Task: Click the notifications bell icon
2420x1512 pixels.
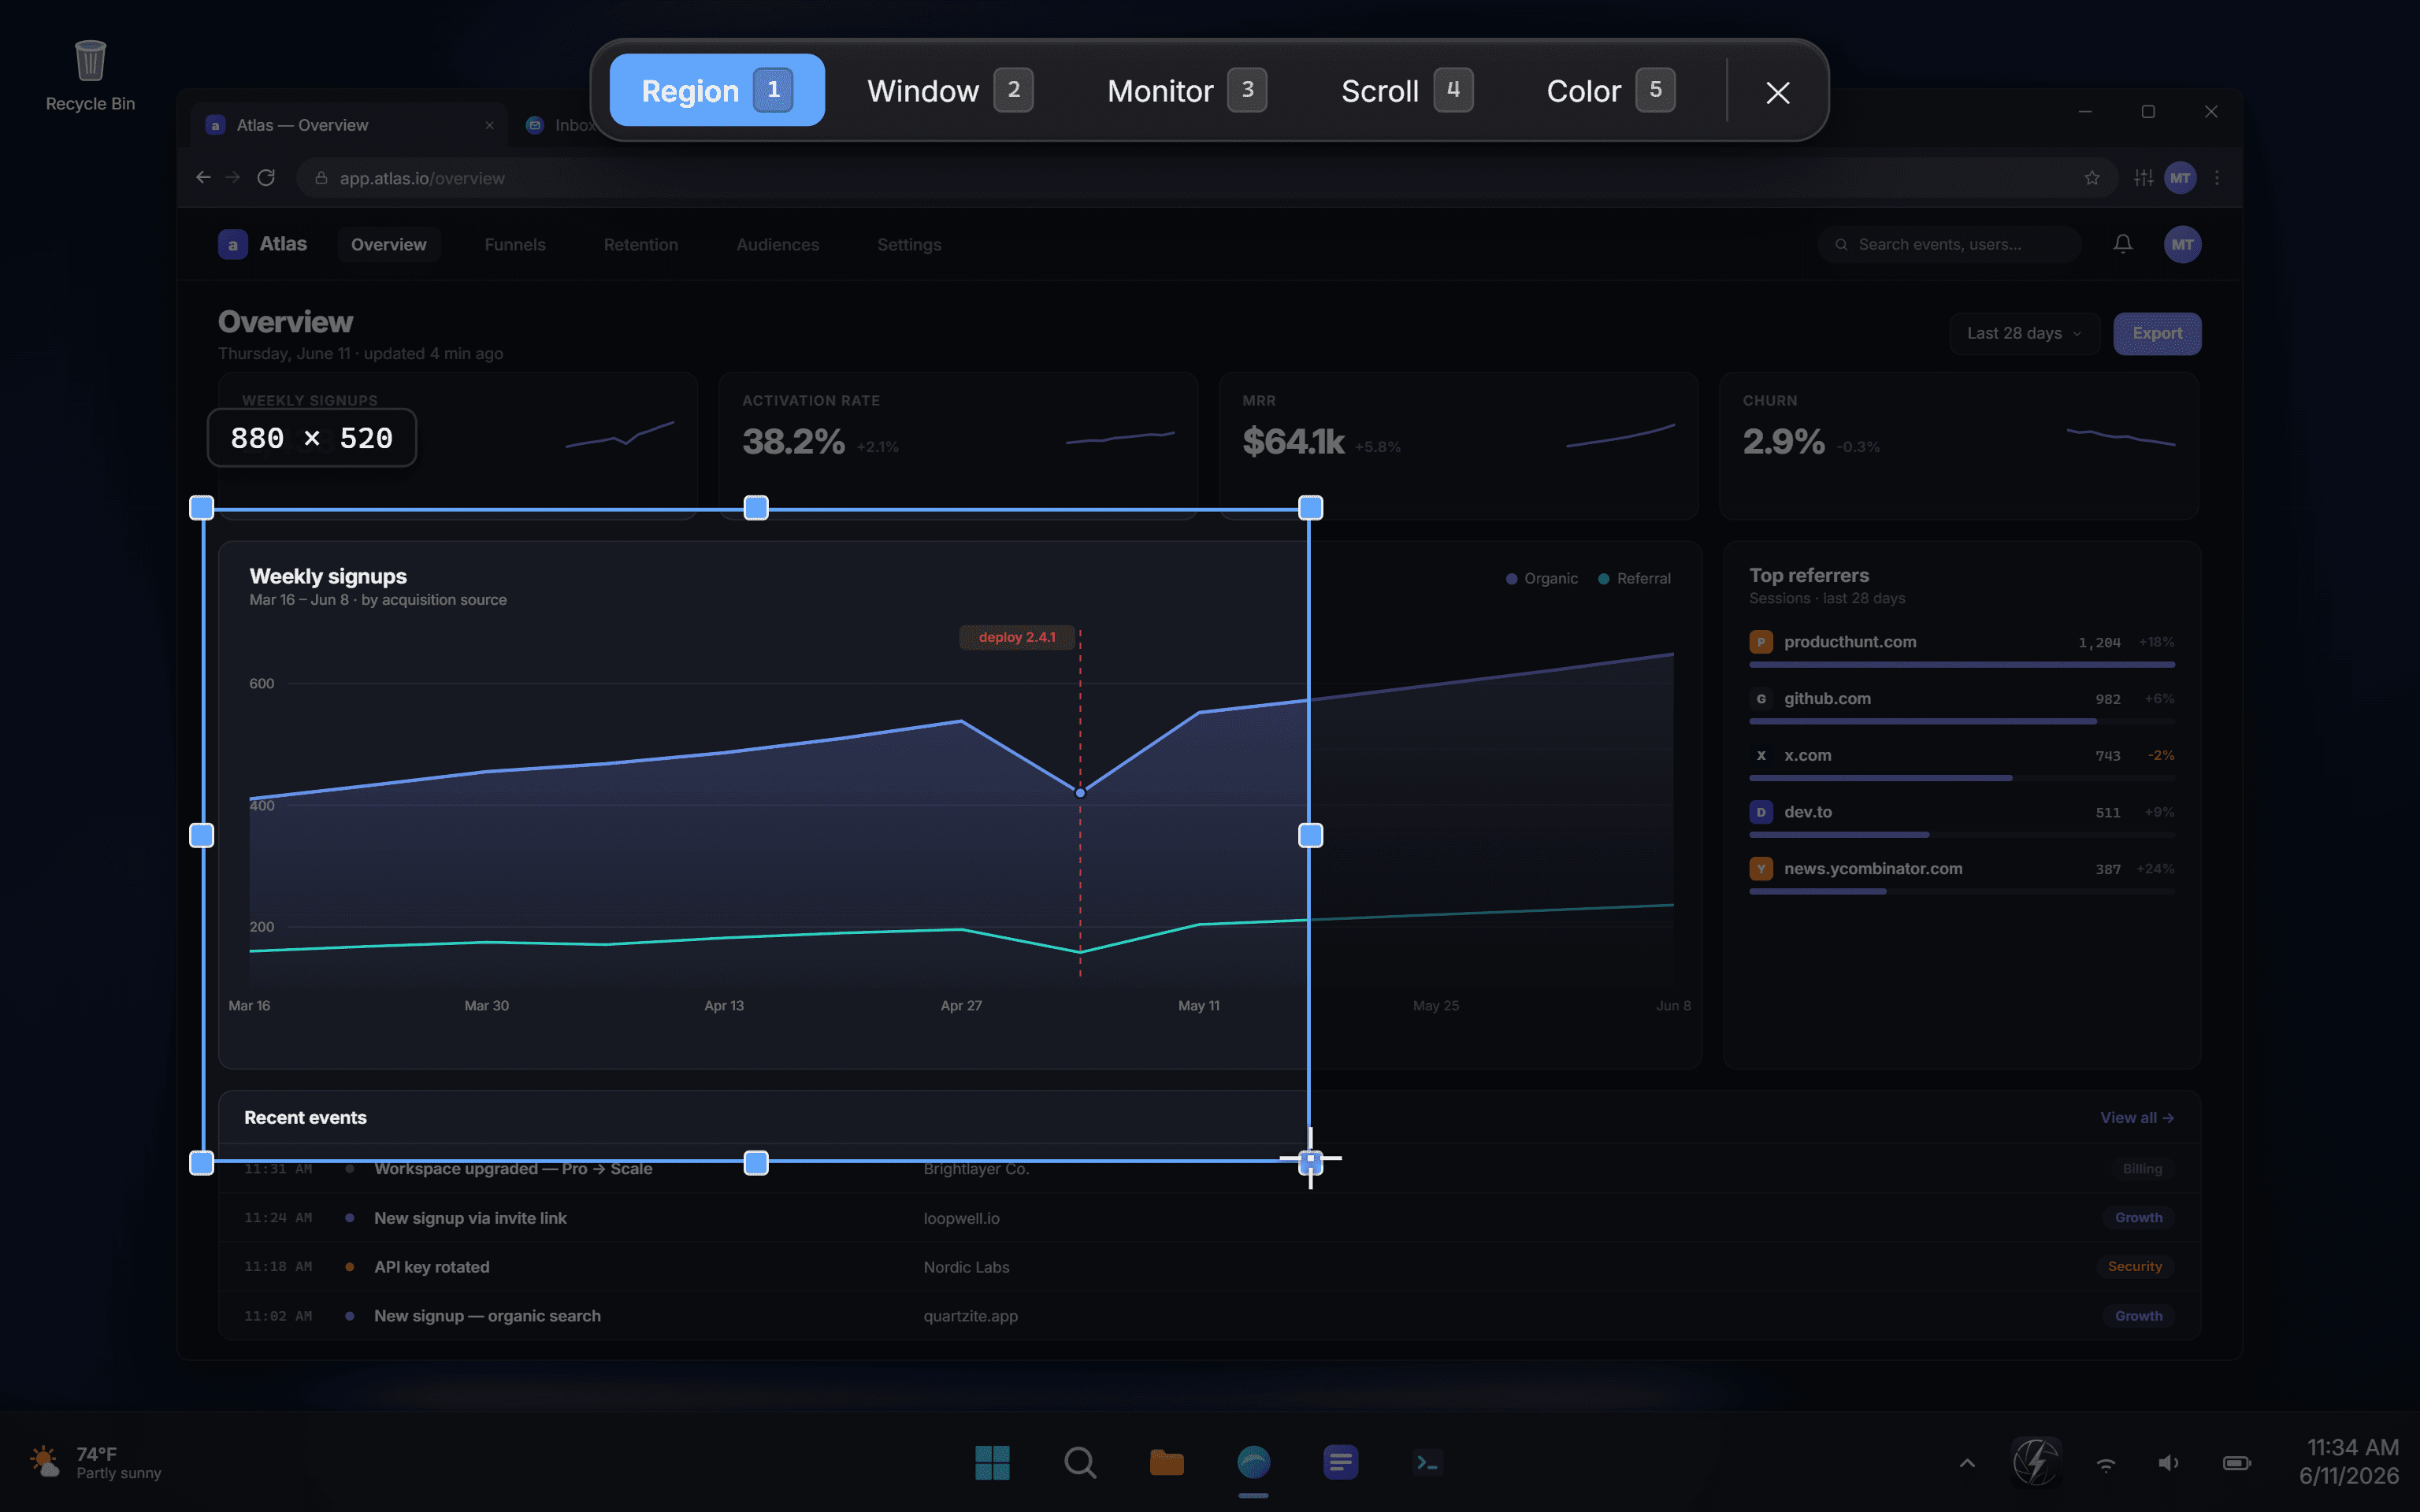Action: point(2122,244)
